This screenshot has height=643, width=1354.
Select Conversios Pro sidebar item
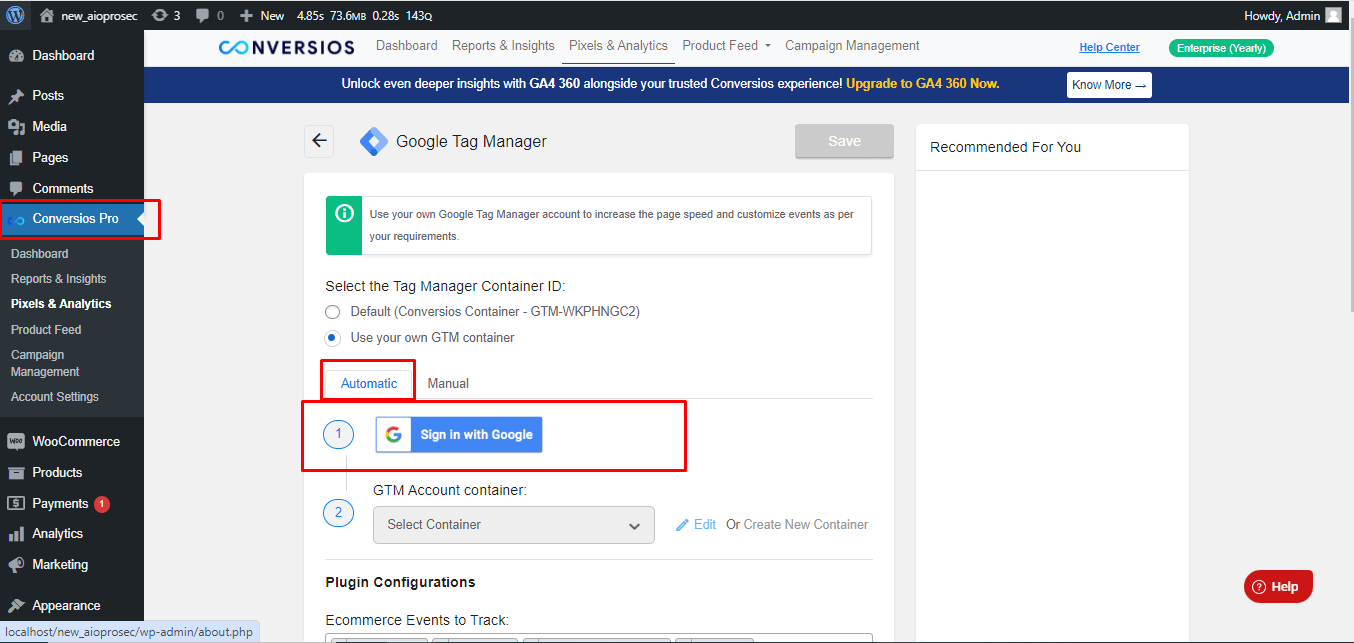coord(72,219)
